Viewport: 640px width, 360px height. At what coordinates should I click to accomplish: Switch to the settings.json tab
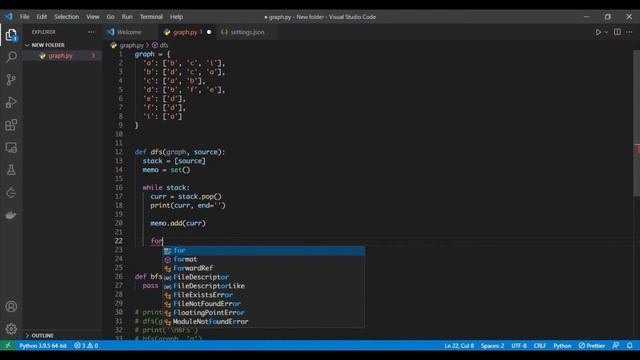pos(247,32)
